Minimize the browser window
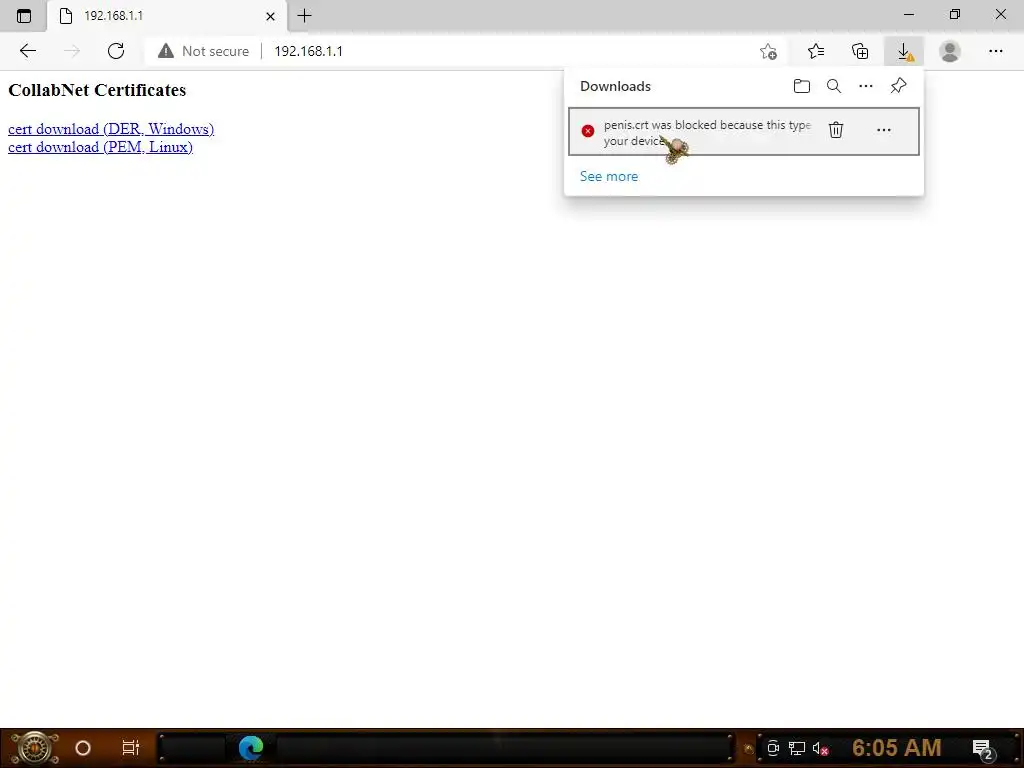Screen dimensions: 1024x768 [909, 14]
